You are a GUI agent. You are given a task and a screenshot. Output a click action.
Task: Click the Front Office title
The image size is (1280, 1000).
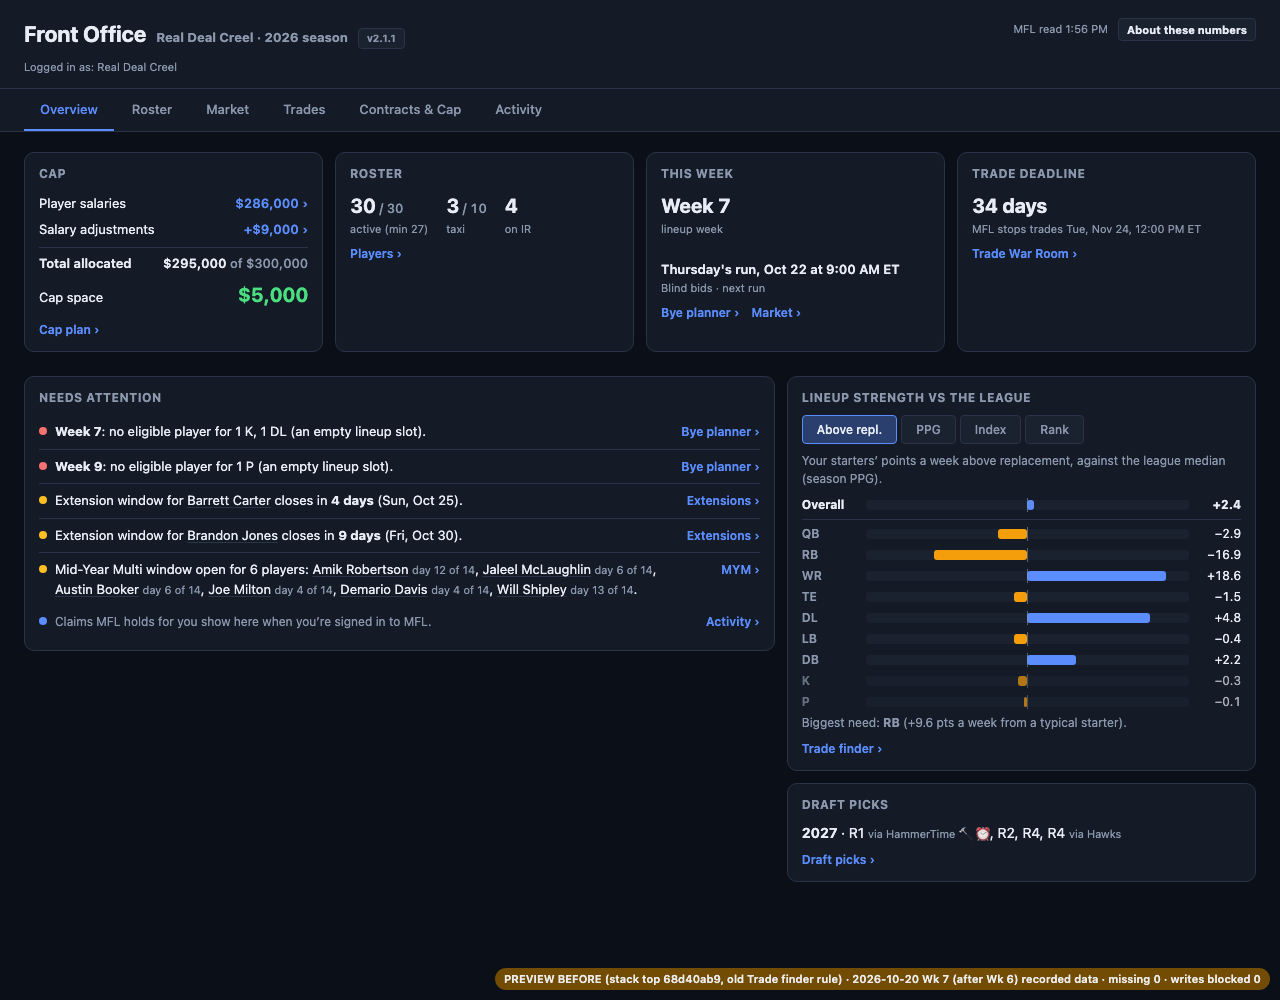click(85, 35)
